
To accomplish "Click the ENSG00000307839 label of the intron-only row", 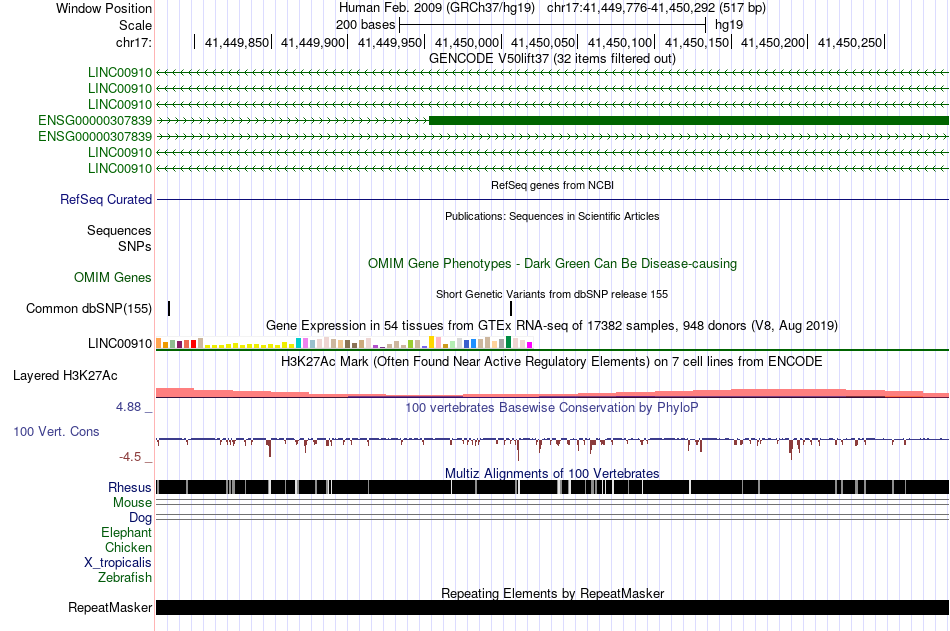I will click(95, 136).
